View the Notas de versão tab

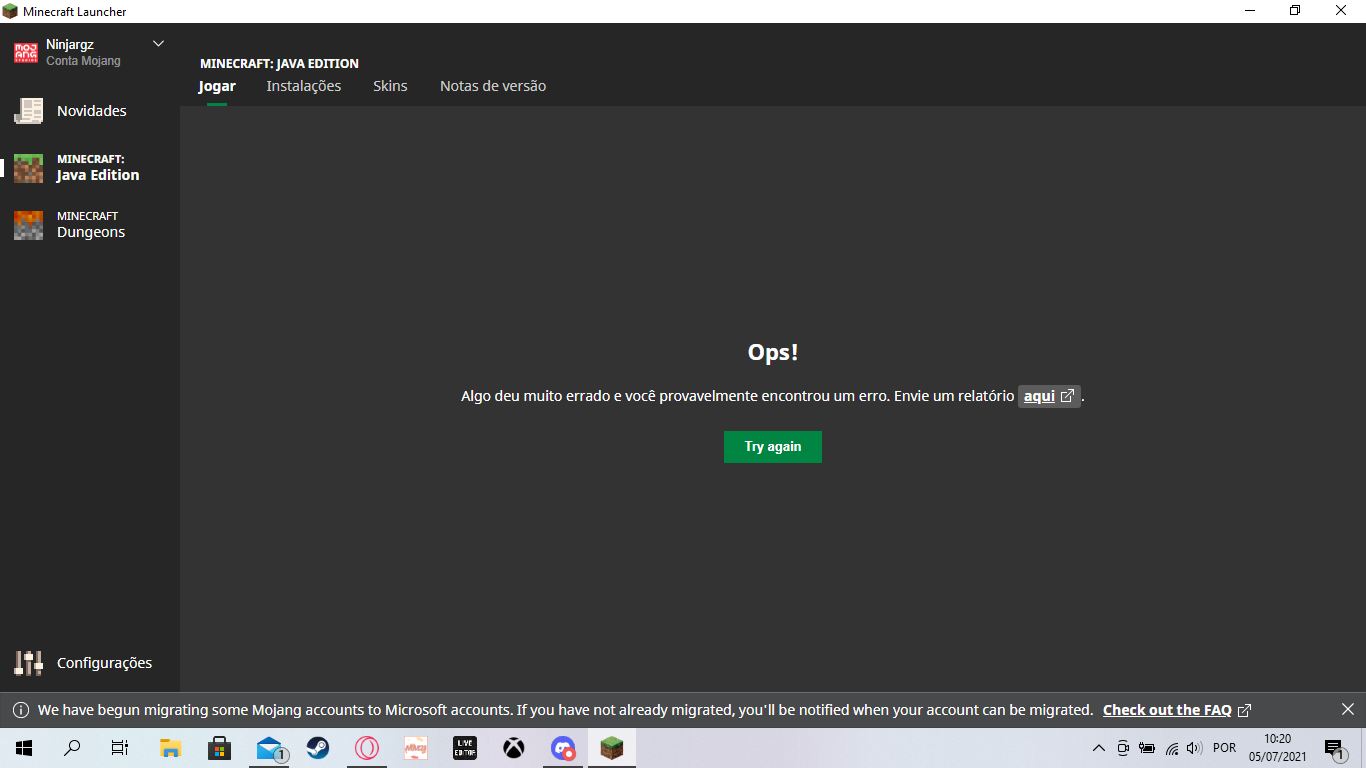tap(493, 86)
